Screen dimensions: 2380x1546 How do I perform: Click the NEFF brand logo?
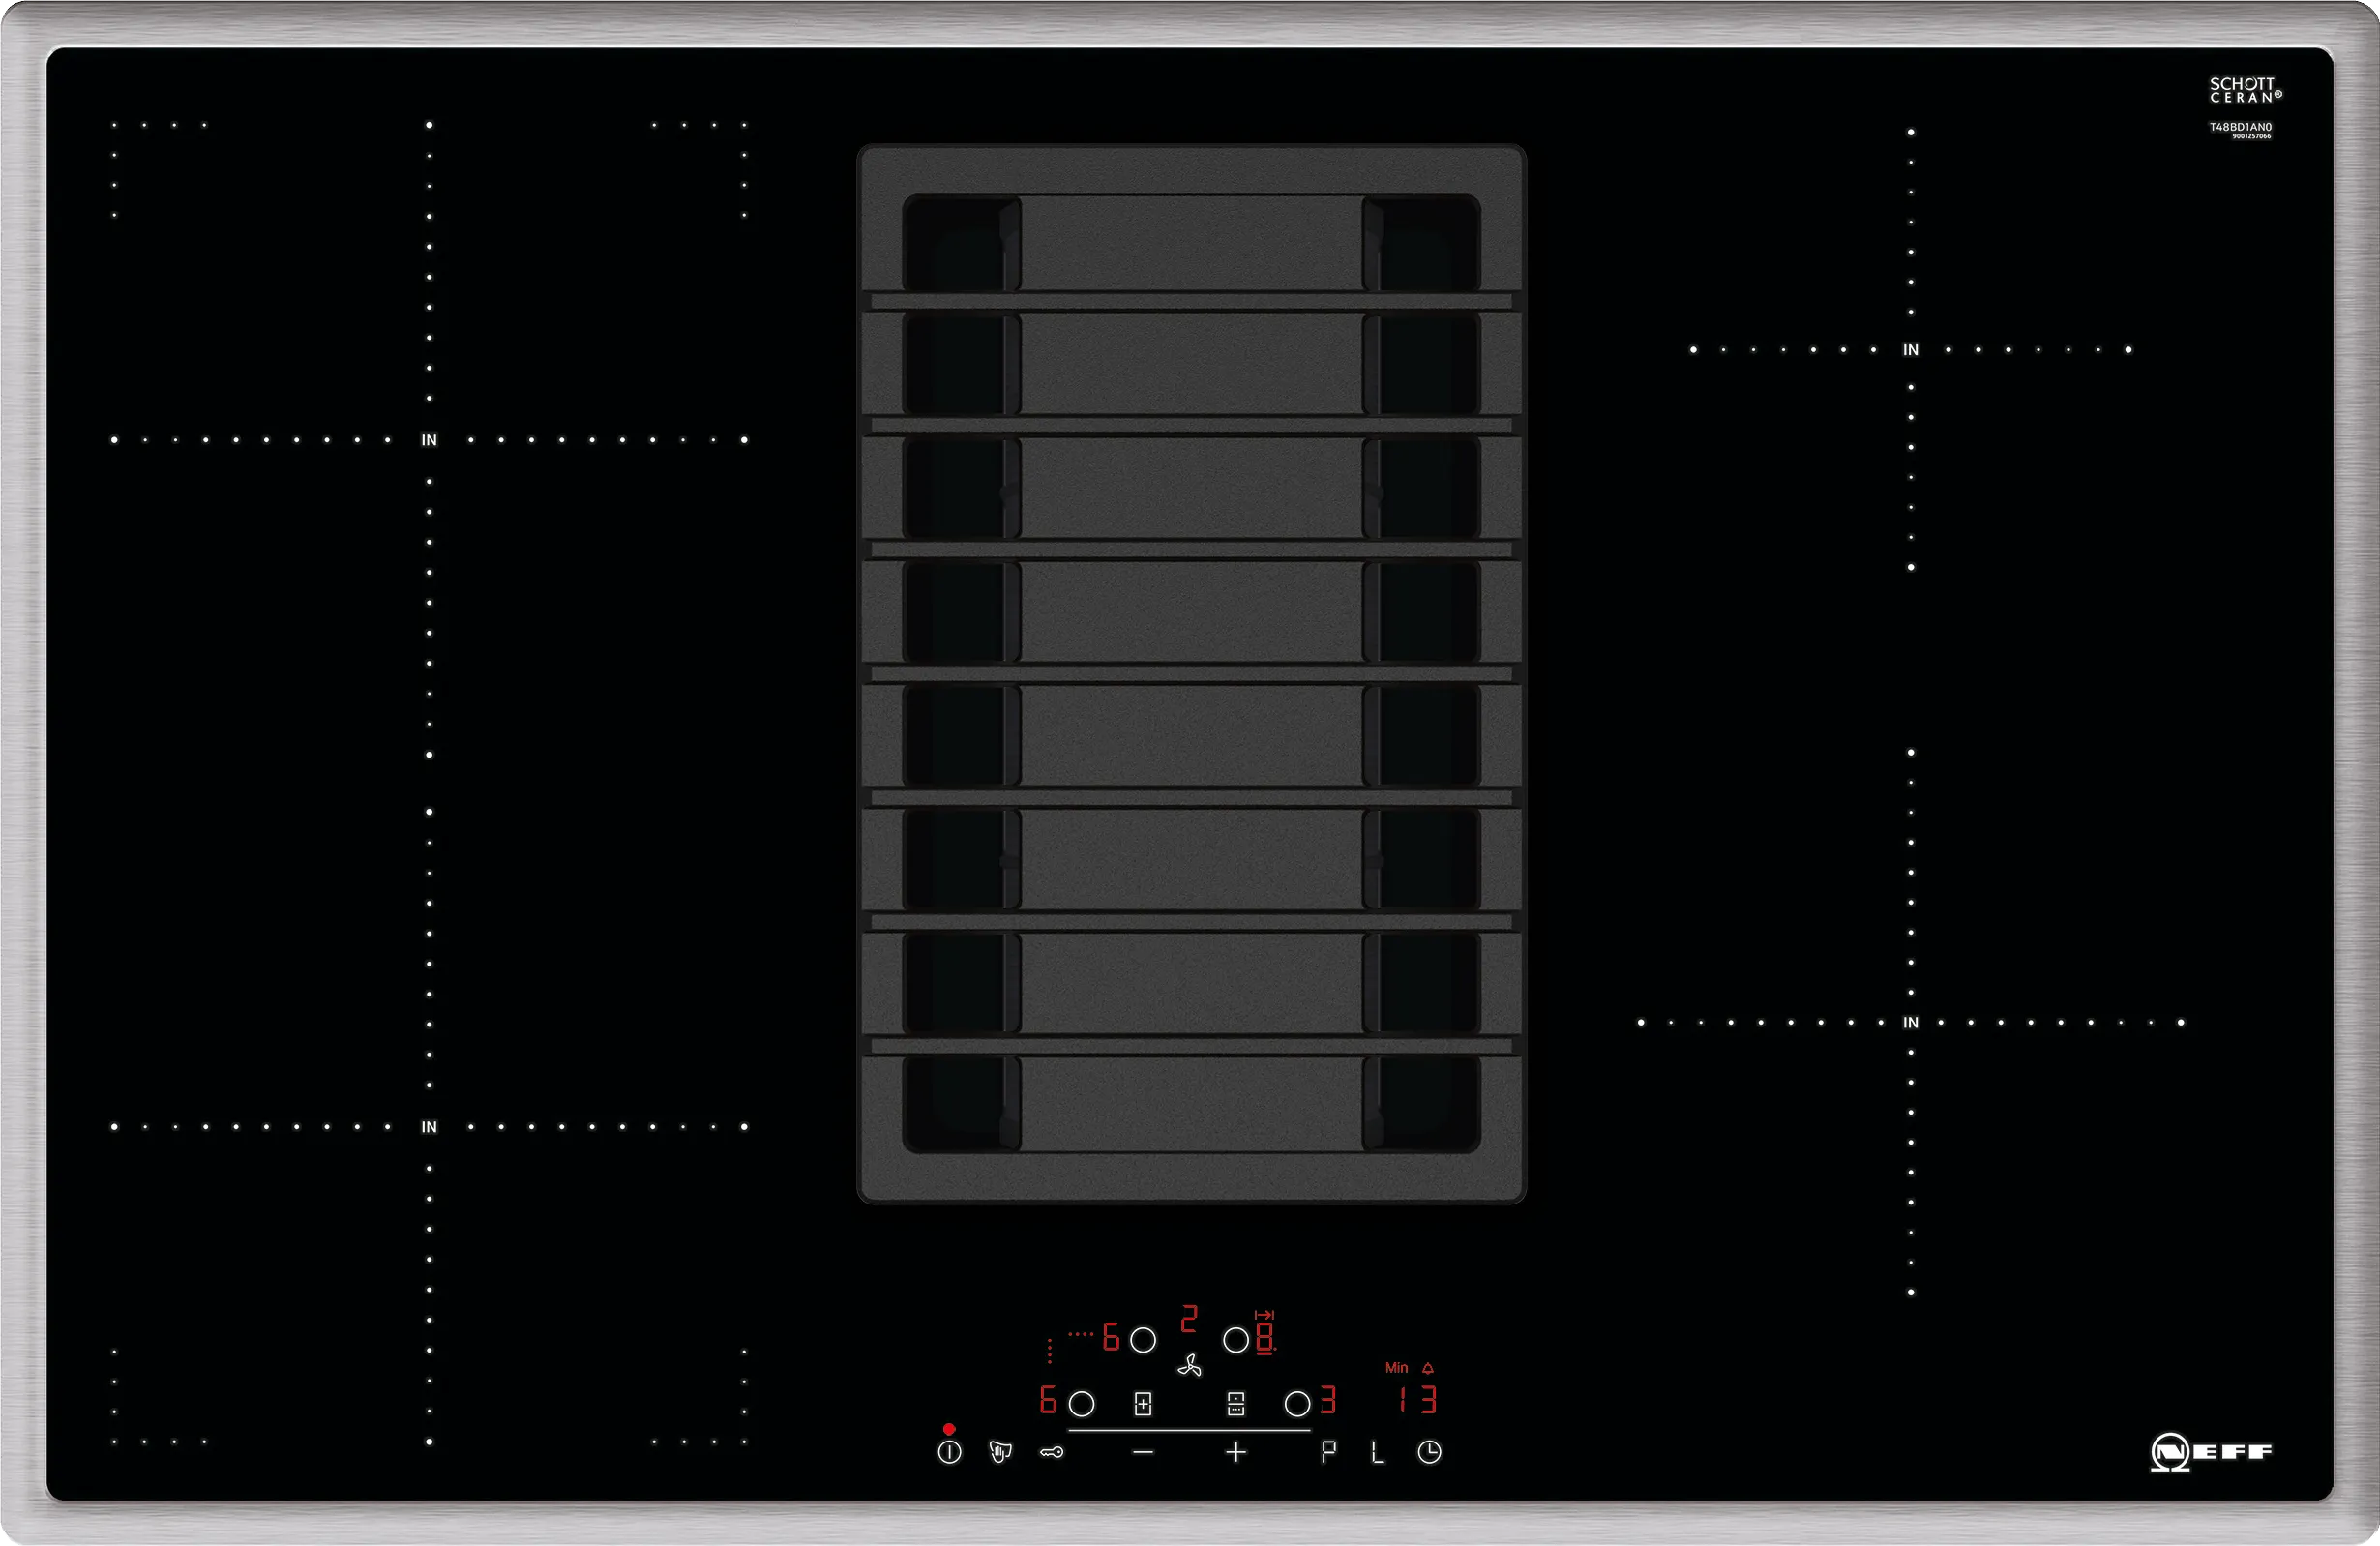click(x=2211, y=1452)
